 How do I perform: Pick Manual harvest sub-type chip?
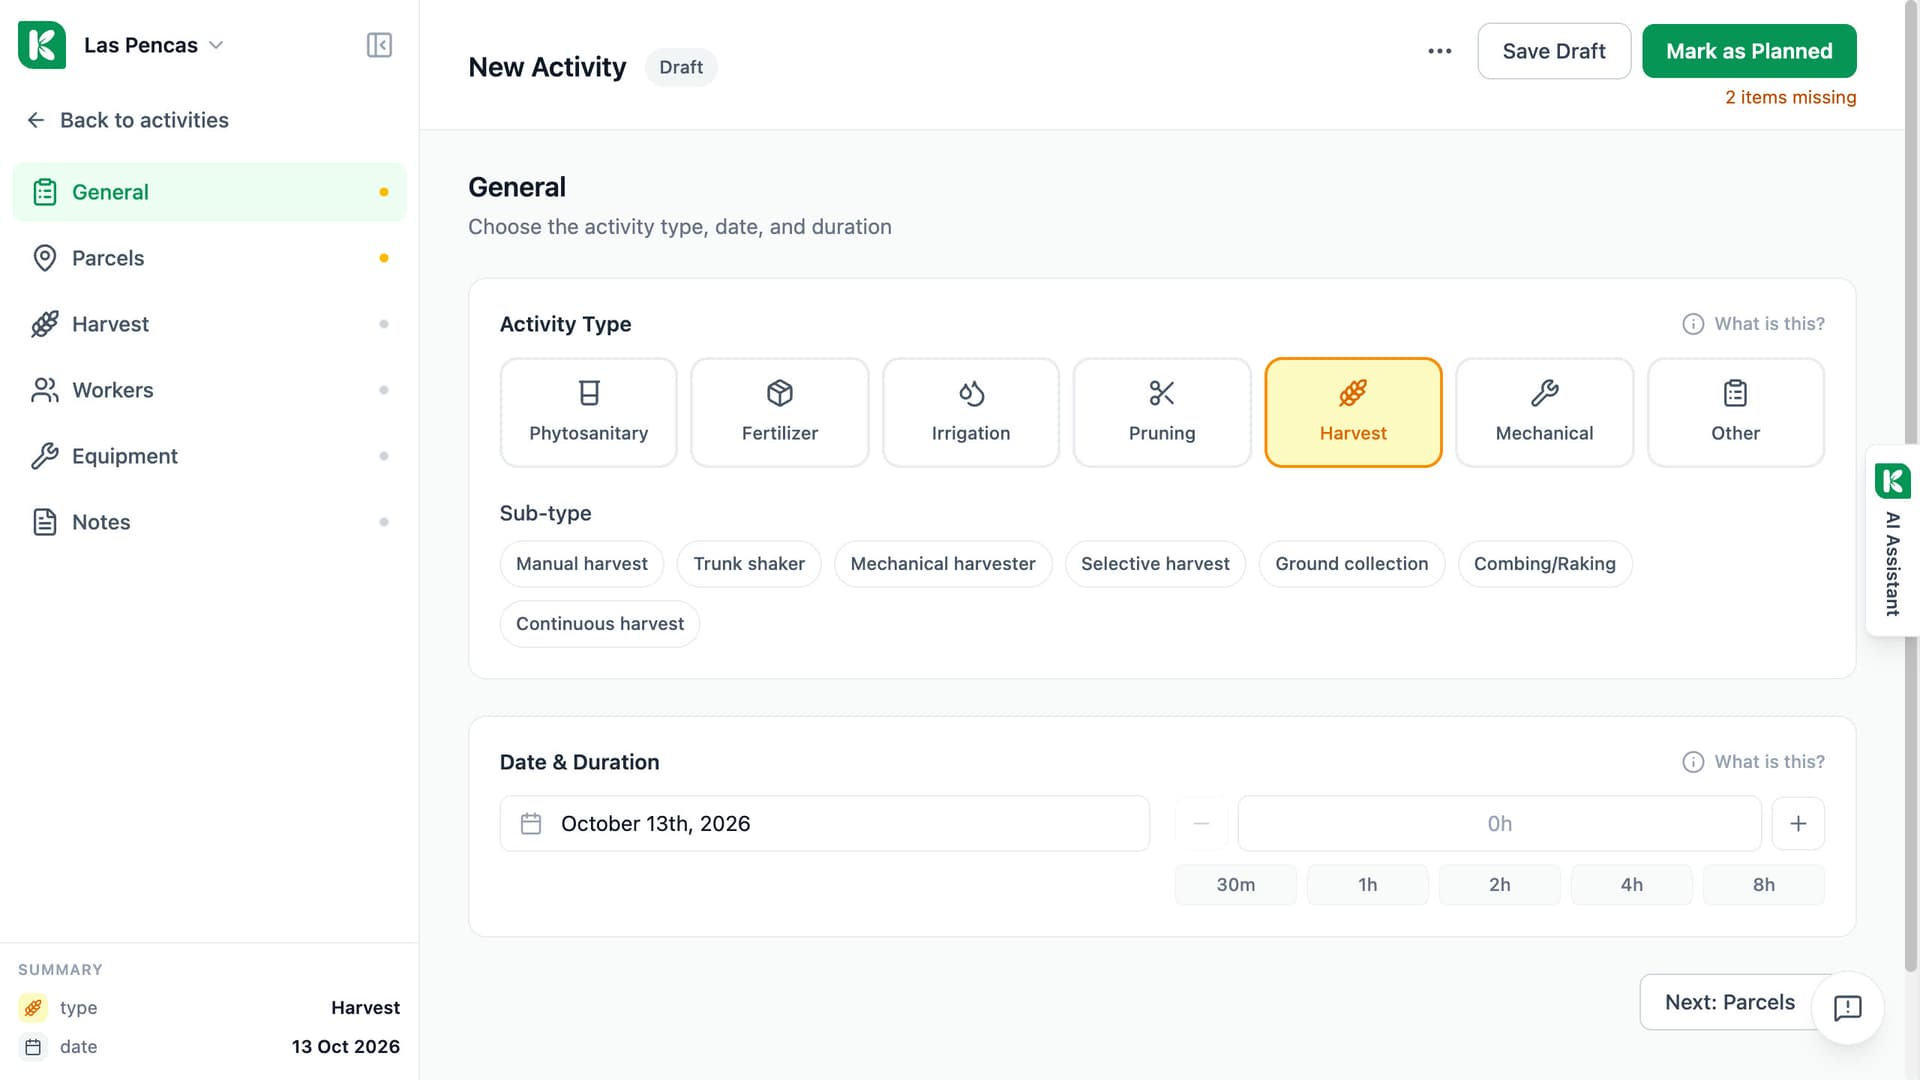(x=582, y=564)
